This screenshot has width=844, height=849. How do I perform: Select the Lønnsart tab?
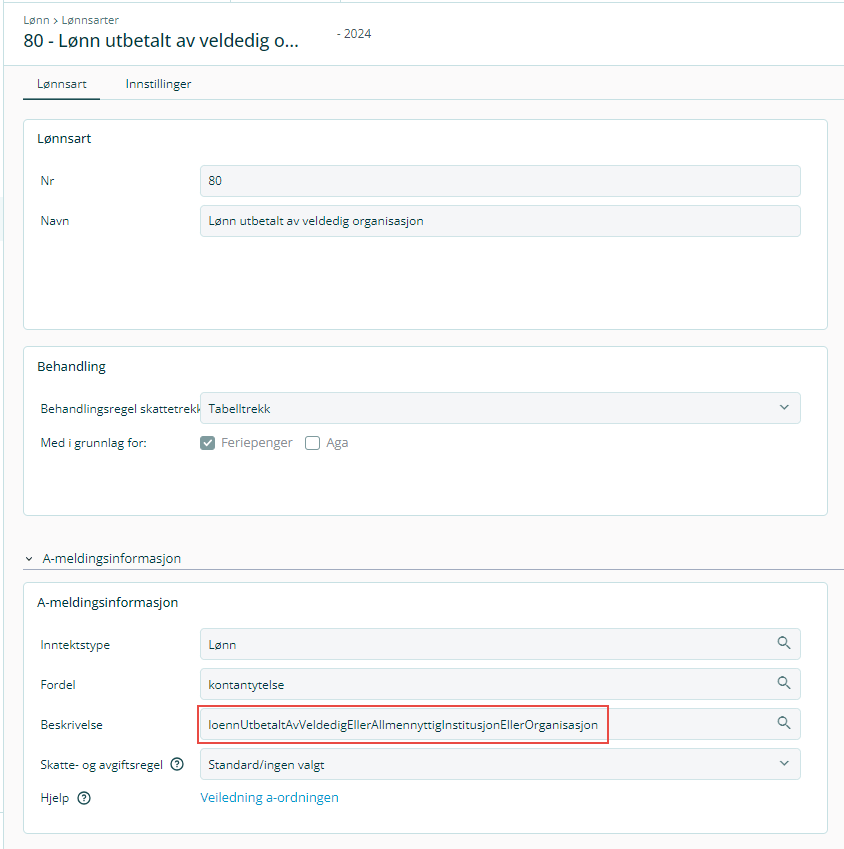point(61,84)
